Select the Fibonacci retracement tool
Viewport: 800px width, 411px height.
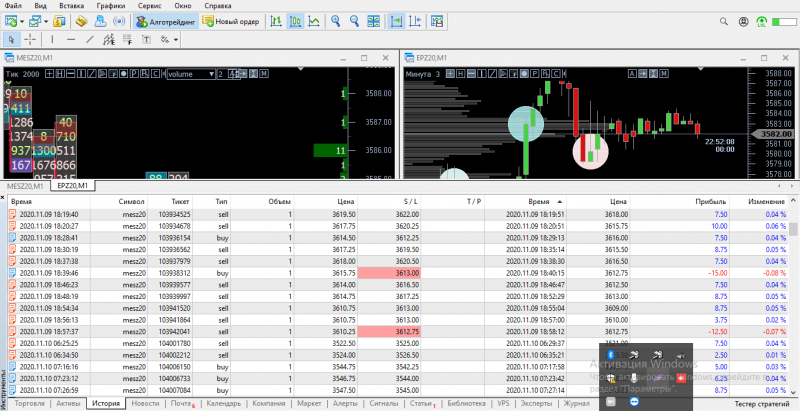128,39
